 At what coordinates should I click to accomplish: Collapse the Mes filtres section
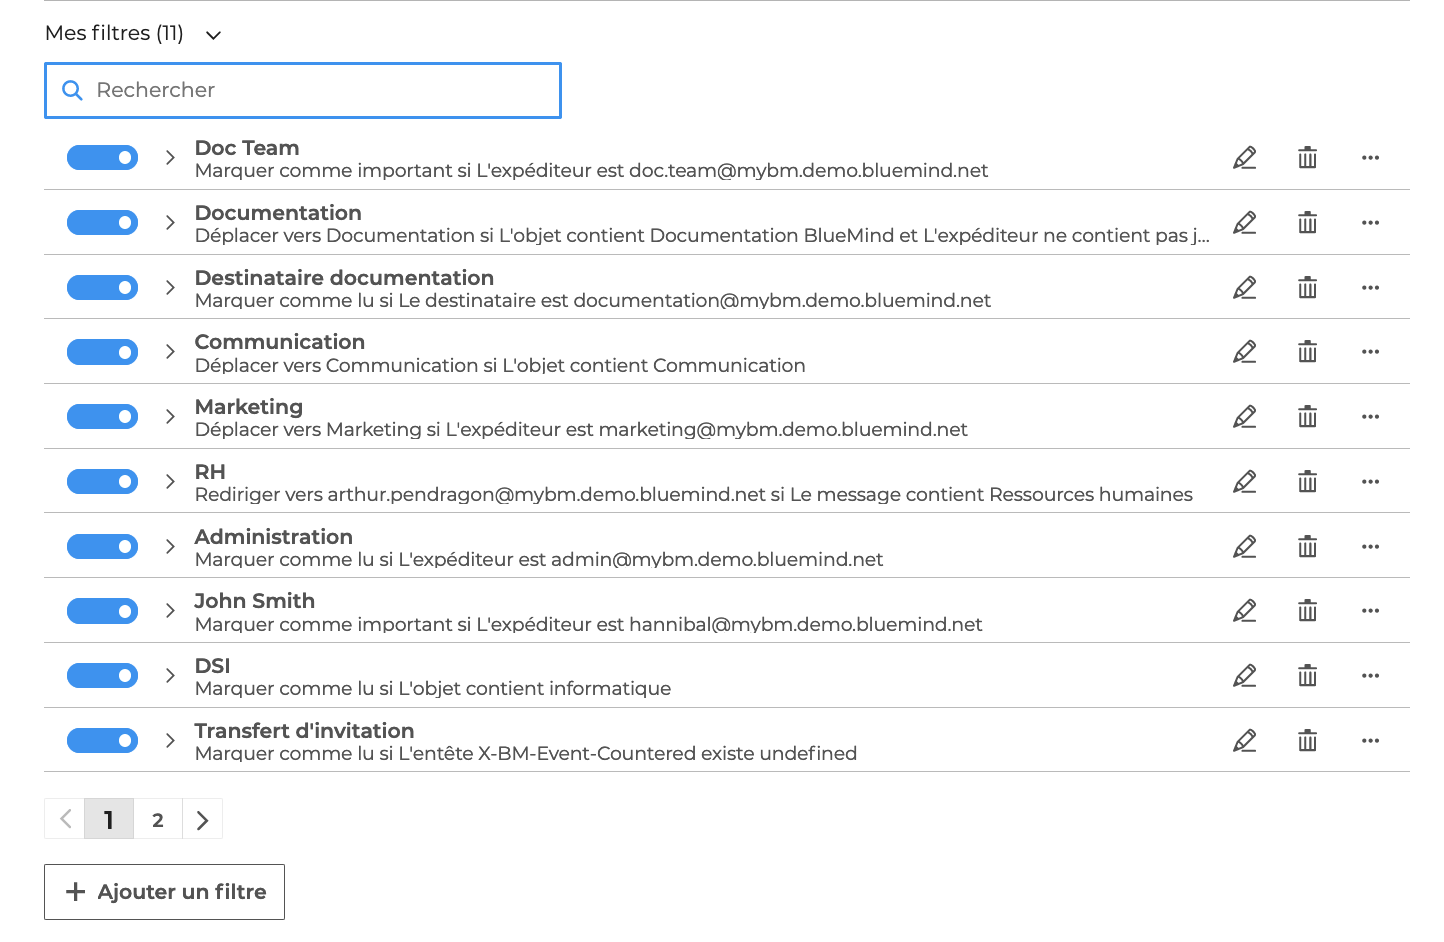[x=213, y=35]
